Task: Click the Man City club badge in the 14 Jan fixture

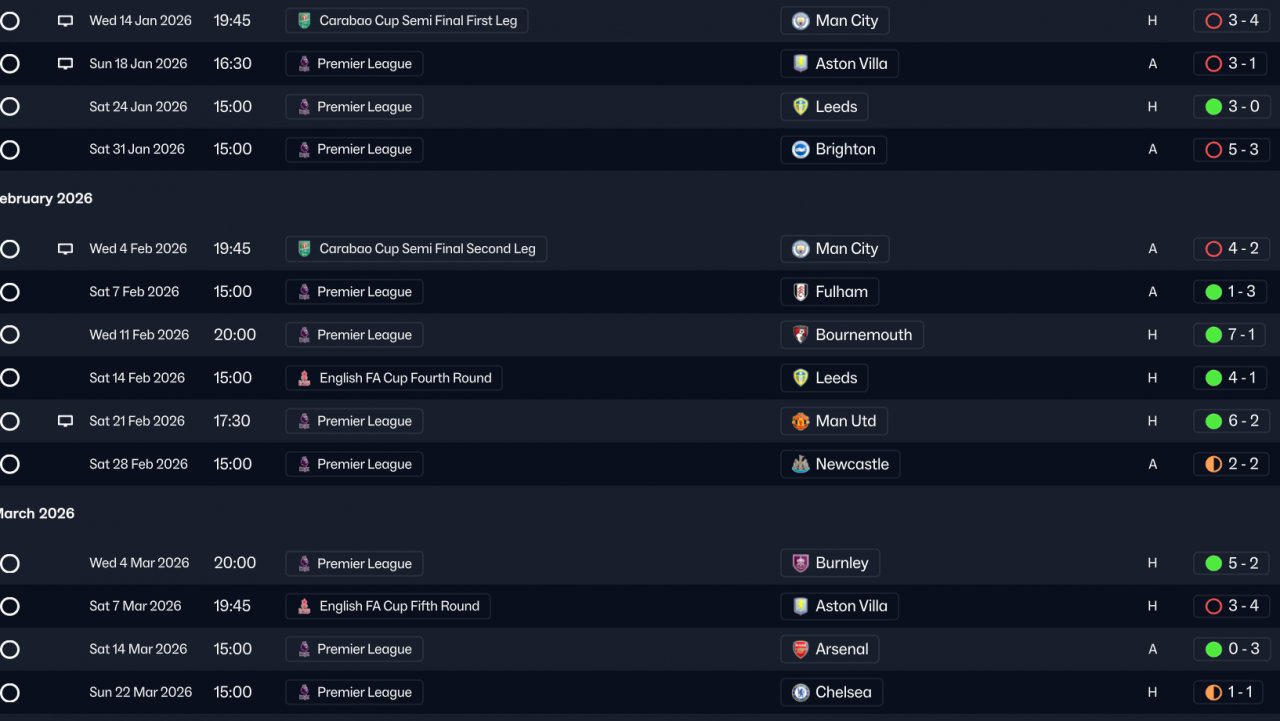Action: (800, 21)
